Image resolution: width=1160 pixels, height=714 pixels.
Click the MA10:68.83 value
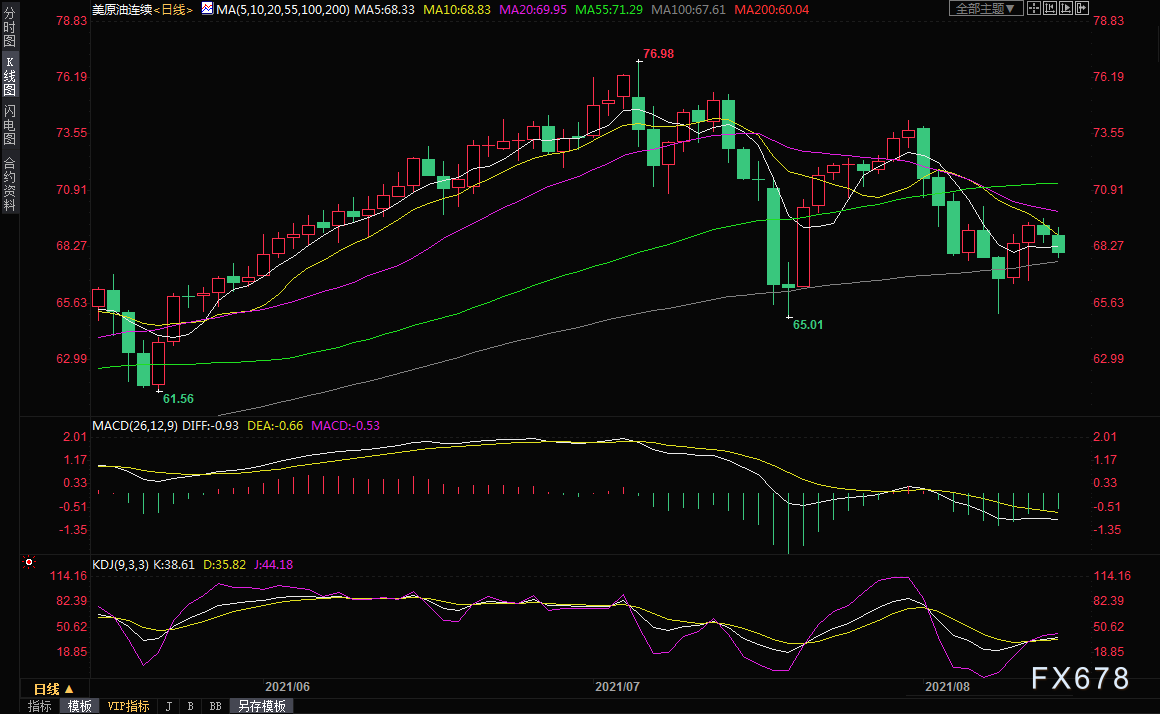pos(456,10)
